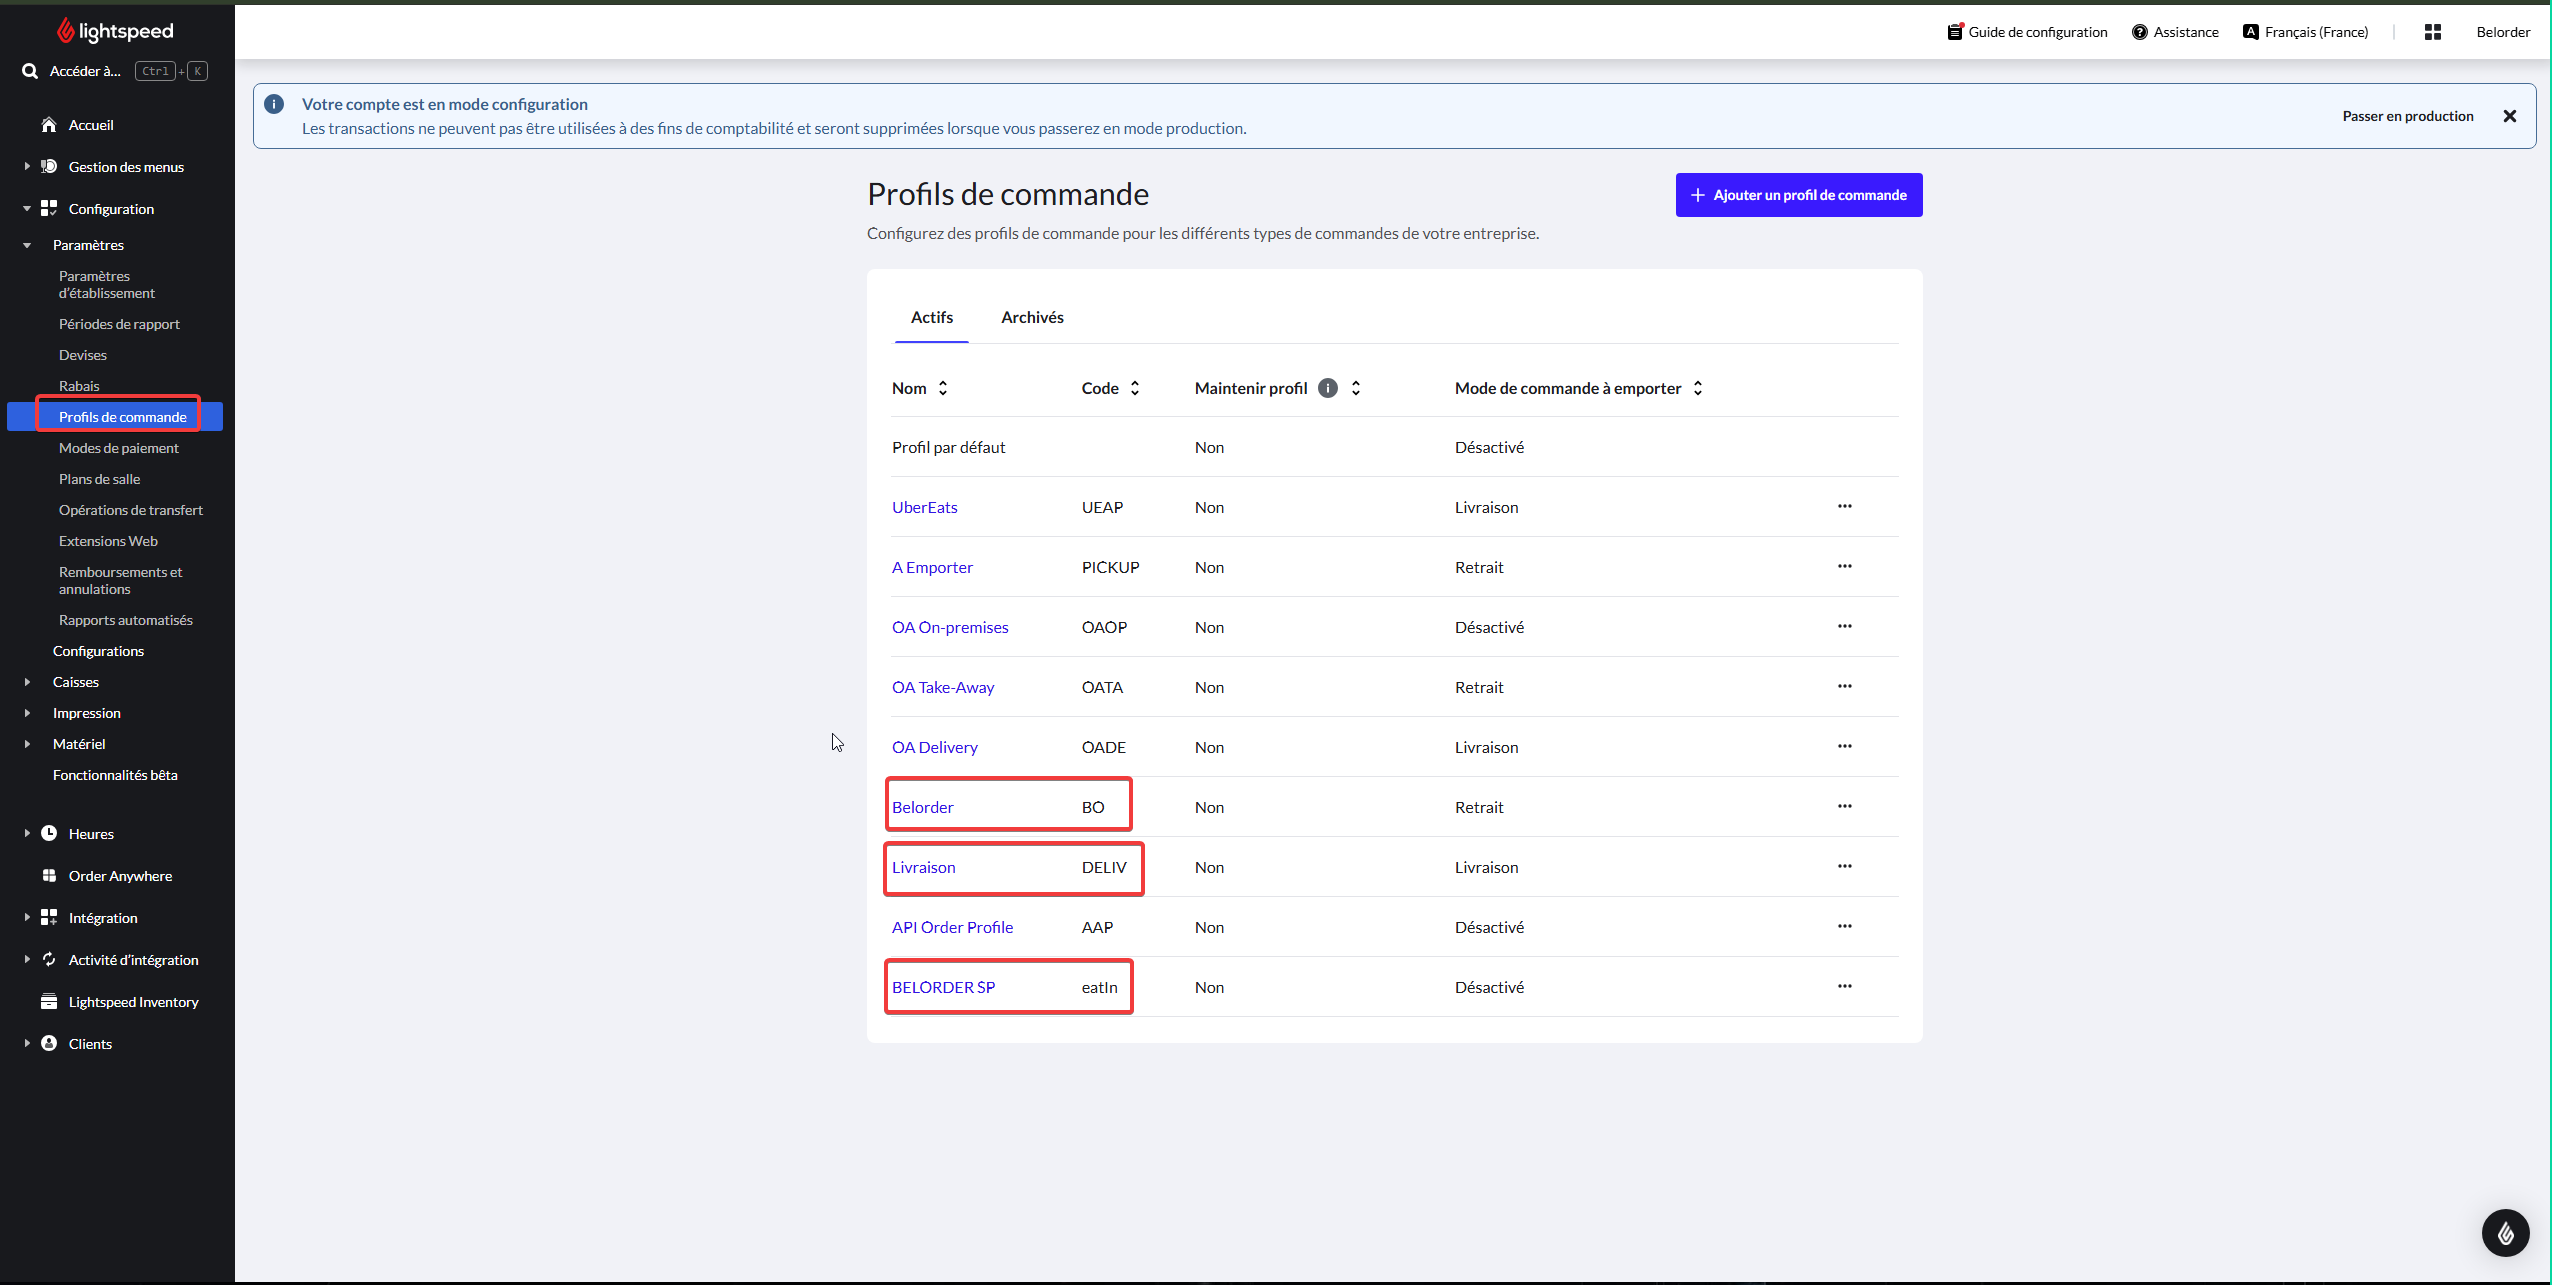This screenshot has height=1285, width=2552.
Task: Change language Français (France)
Action: tap(2305, 32)
